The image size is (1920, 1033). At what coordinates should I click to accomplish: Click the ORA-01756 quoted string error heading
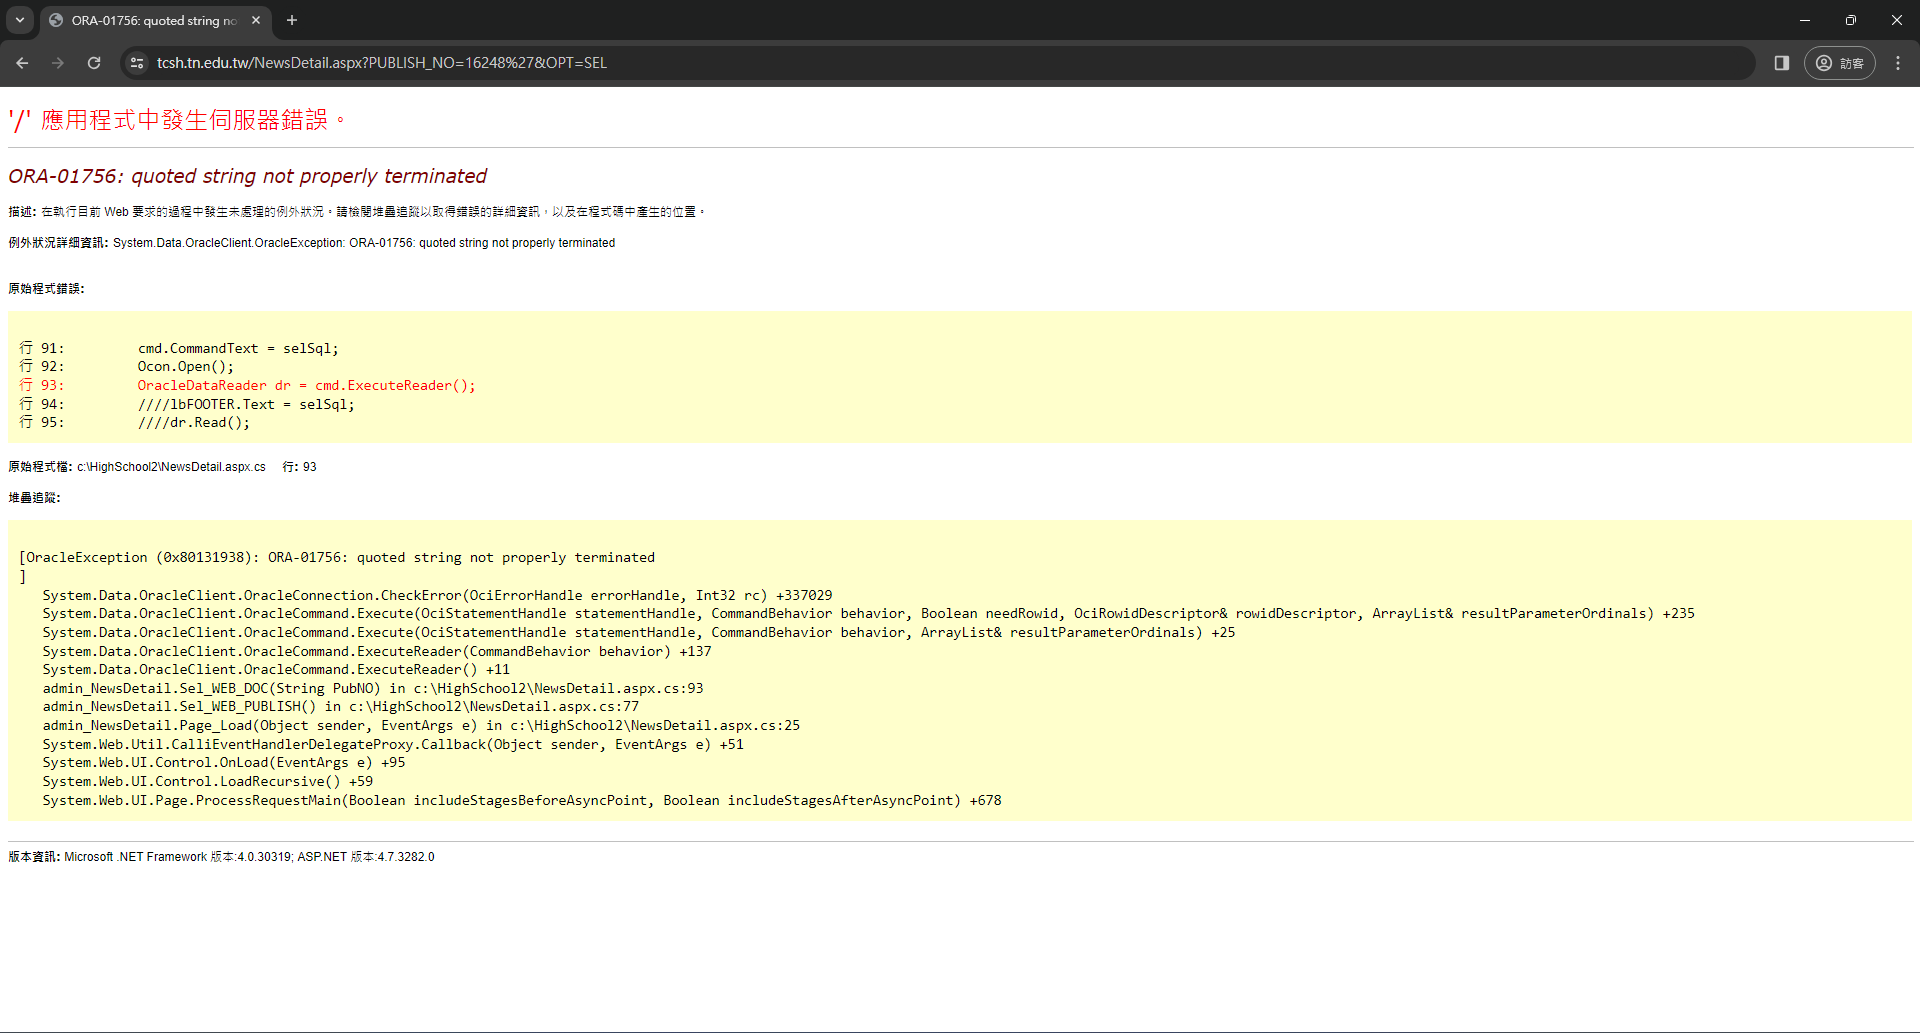pyautogui.click(x=247, y=176)
